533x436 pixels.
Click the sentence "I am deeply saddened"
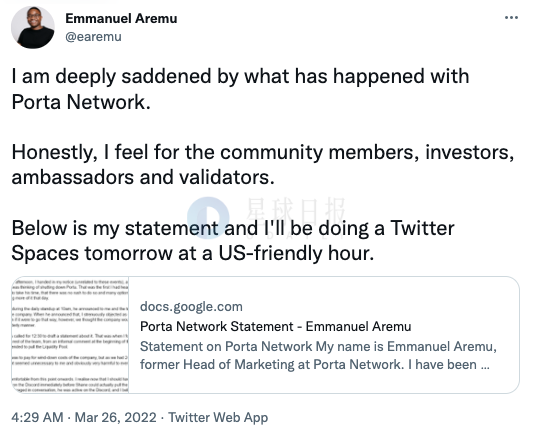[x=240, y=76]
